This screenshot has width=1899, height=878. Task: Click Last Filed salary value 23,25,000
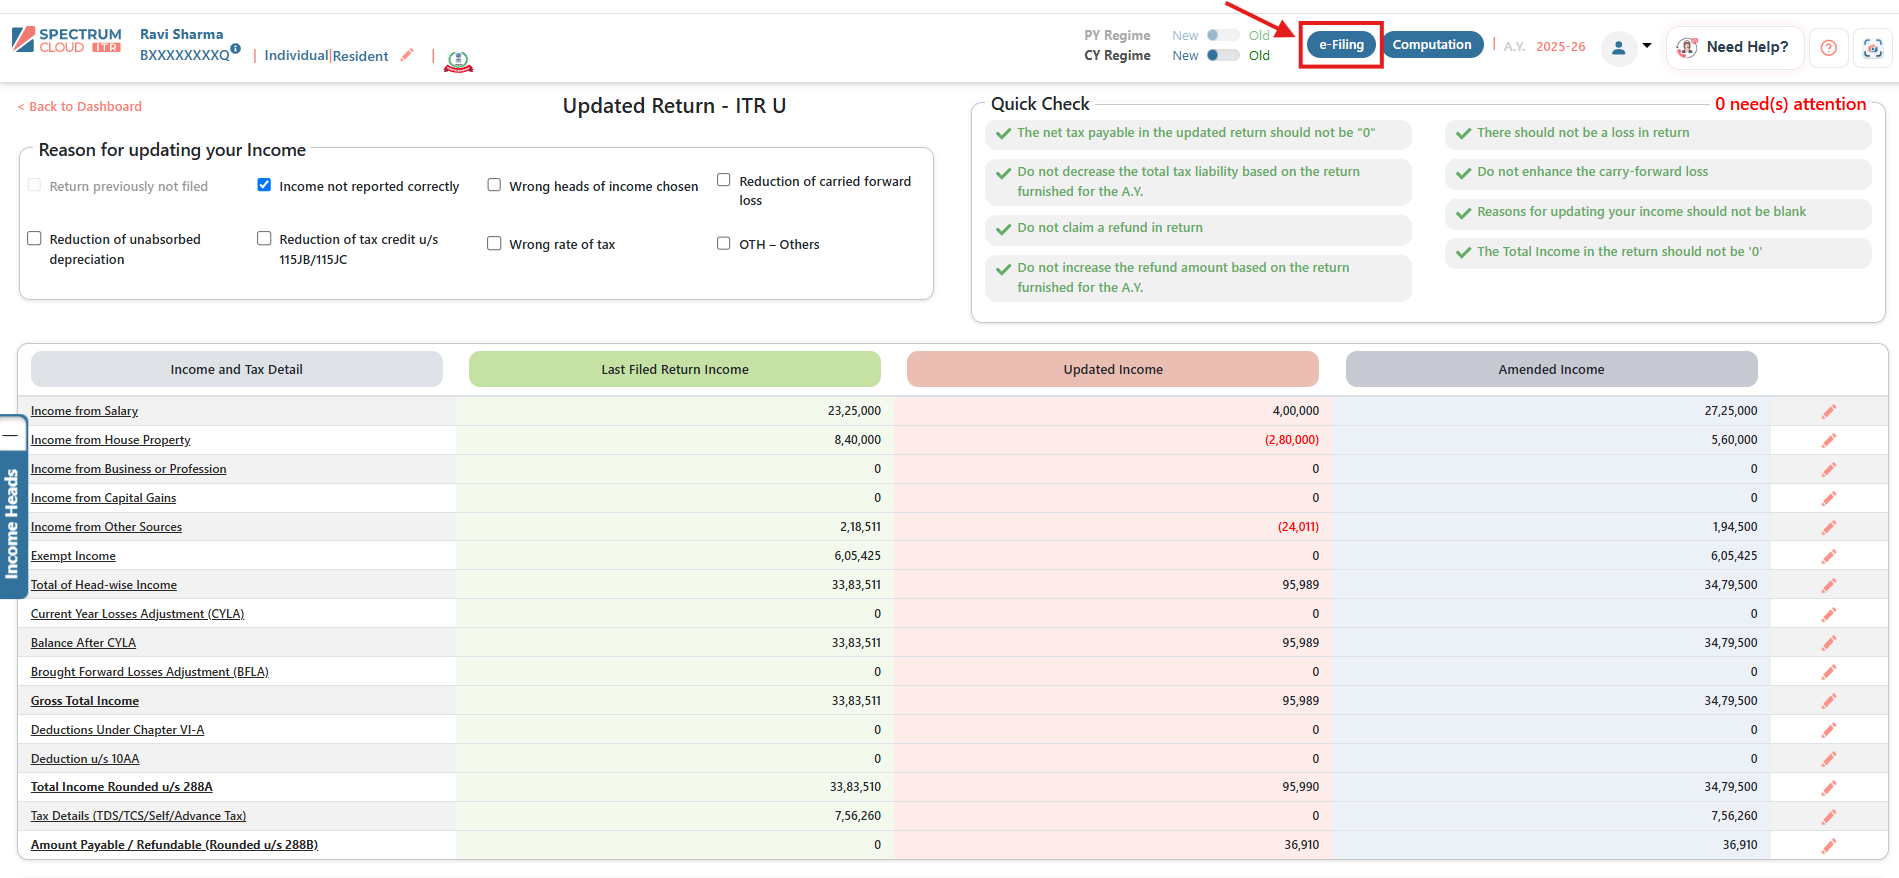coord(854,411)
